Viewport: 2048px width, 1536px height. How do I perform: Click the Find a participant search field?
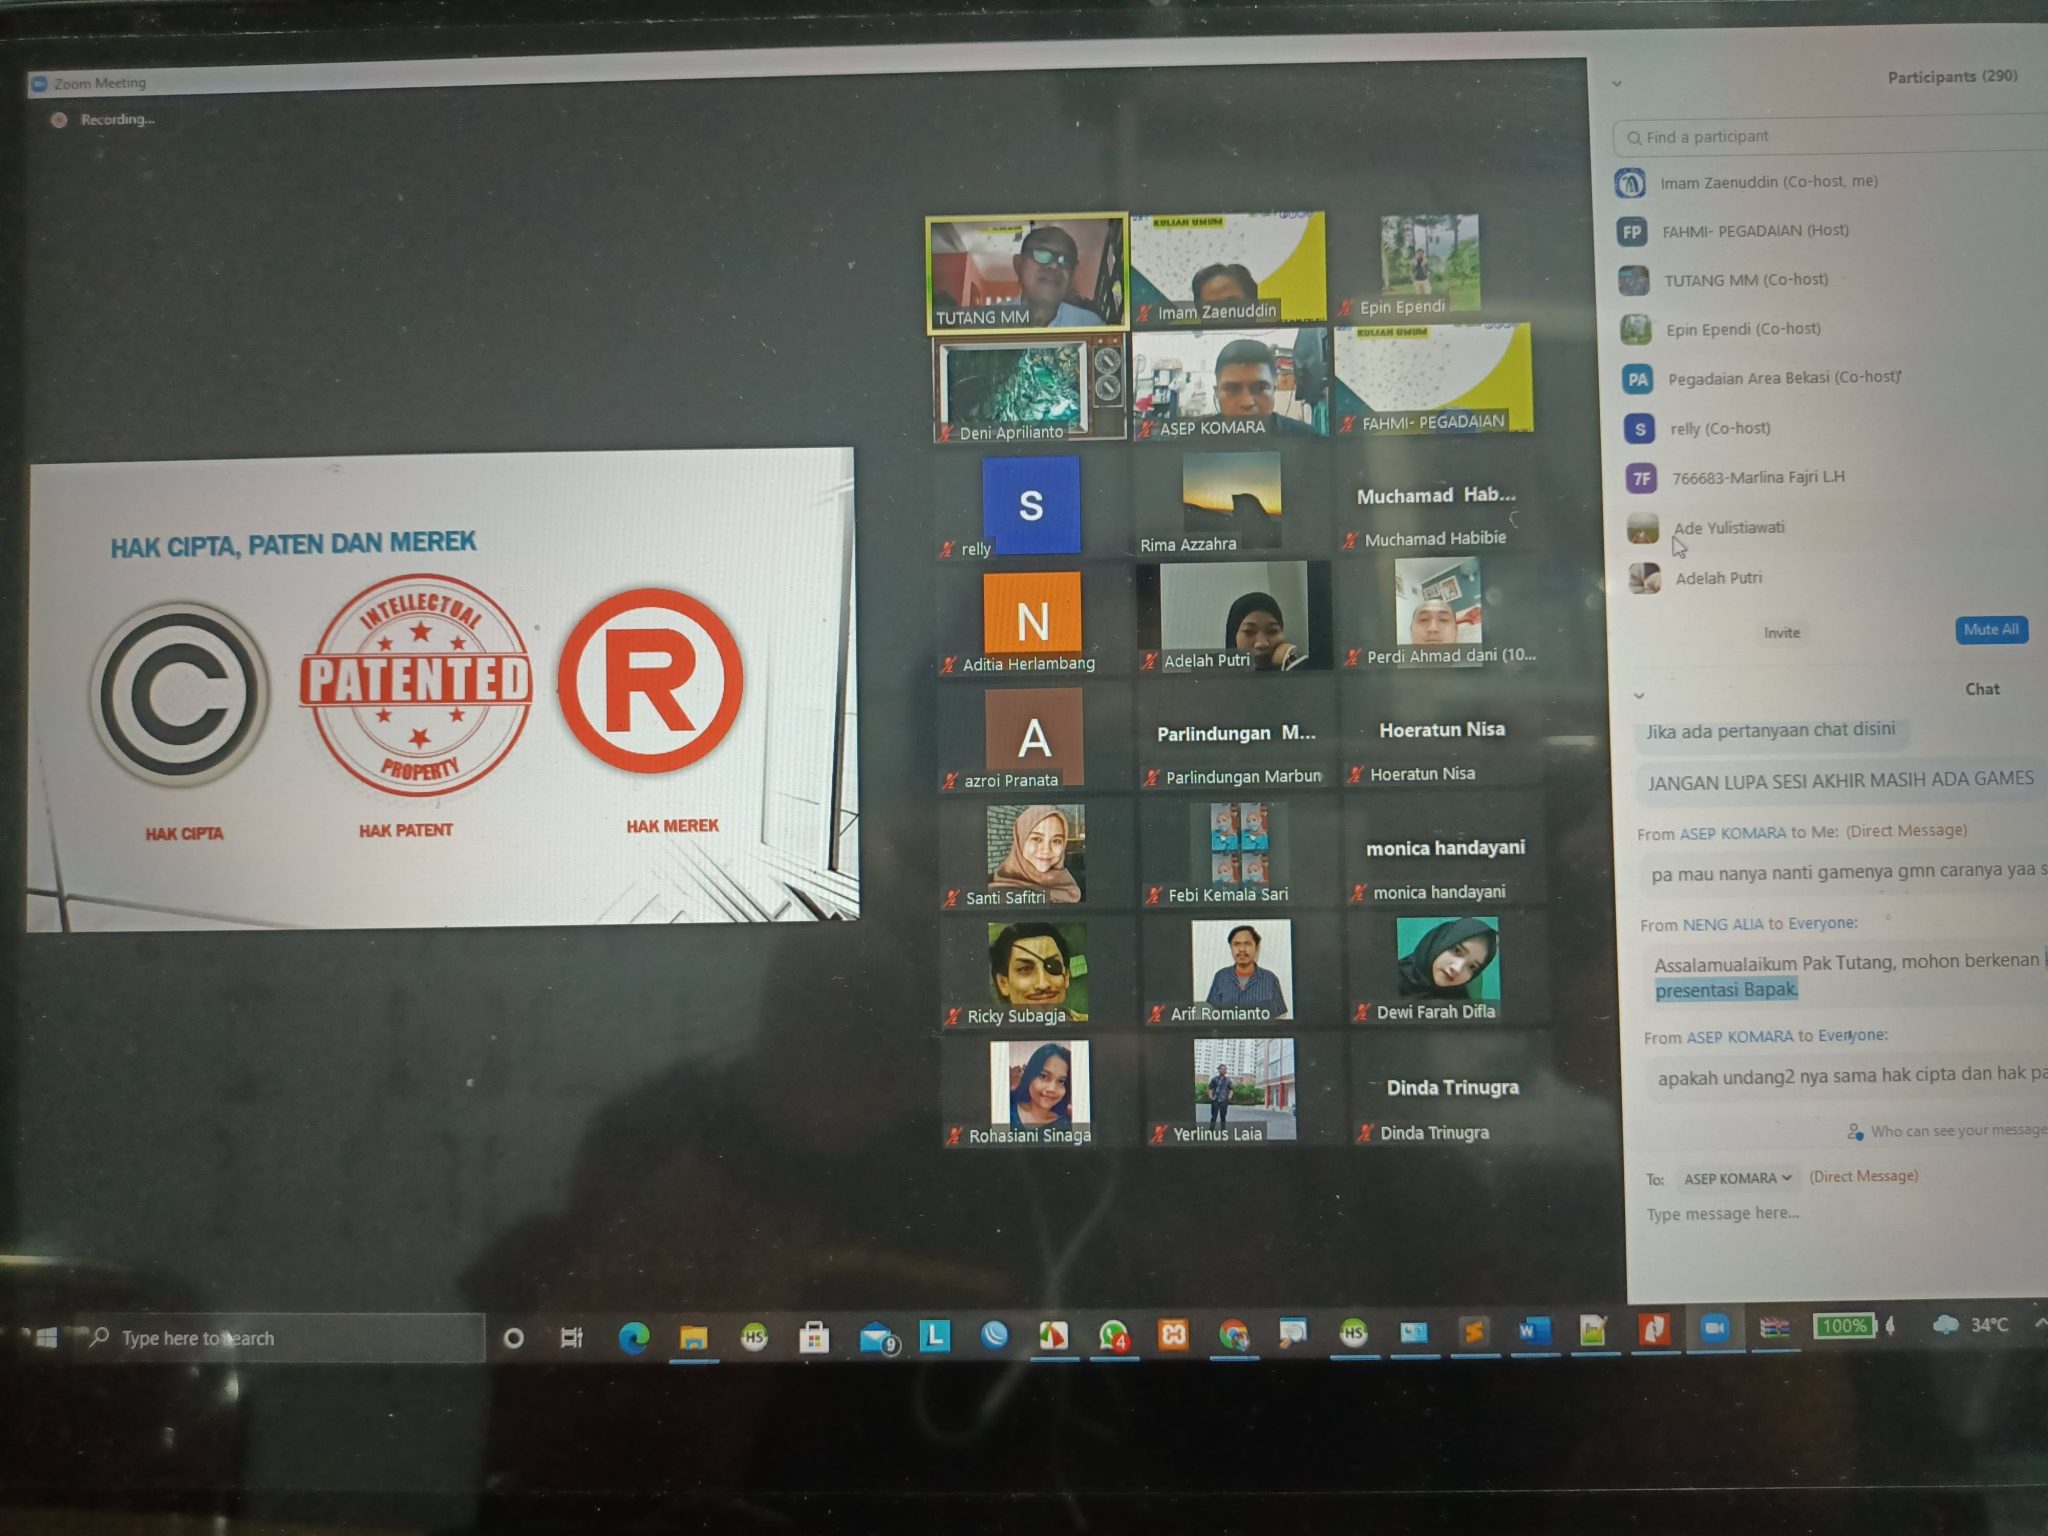click(x=1830, y=136)
